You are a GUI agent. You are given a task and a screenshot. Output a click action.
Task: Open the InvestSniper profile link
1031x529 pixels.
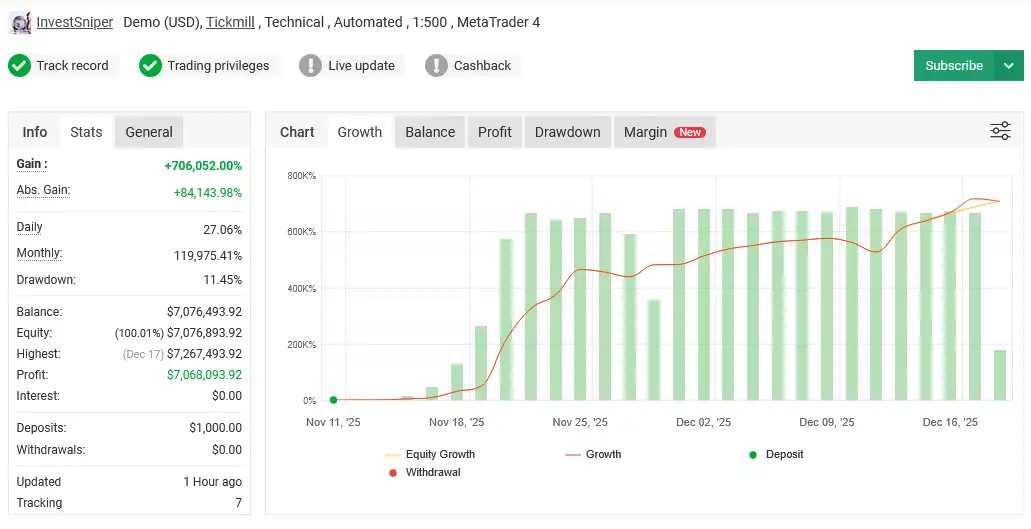75,22
